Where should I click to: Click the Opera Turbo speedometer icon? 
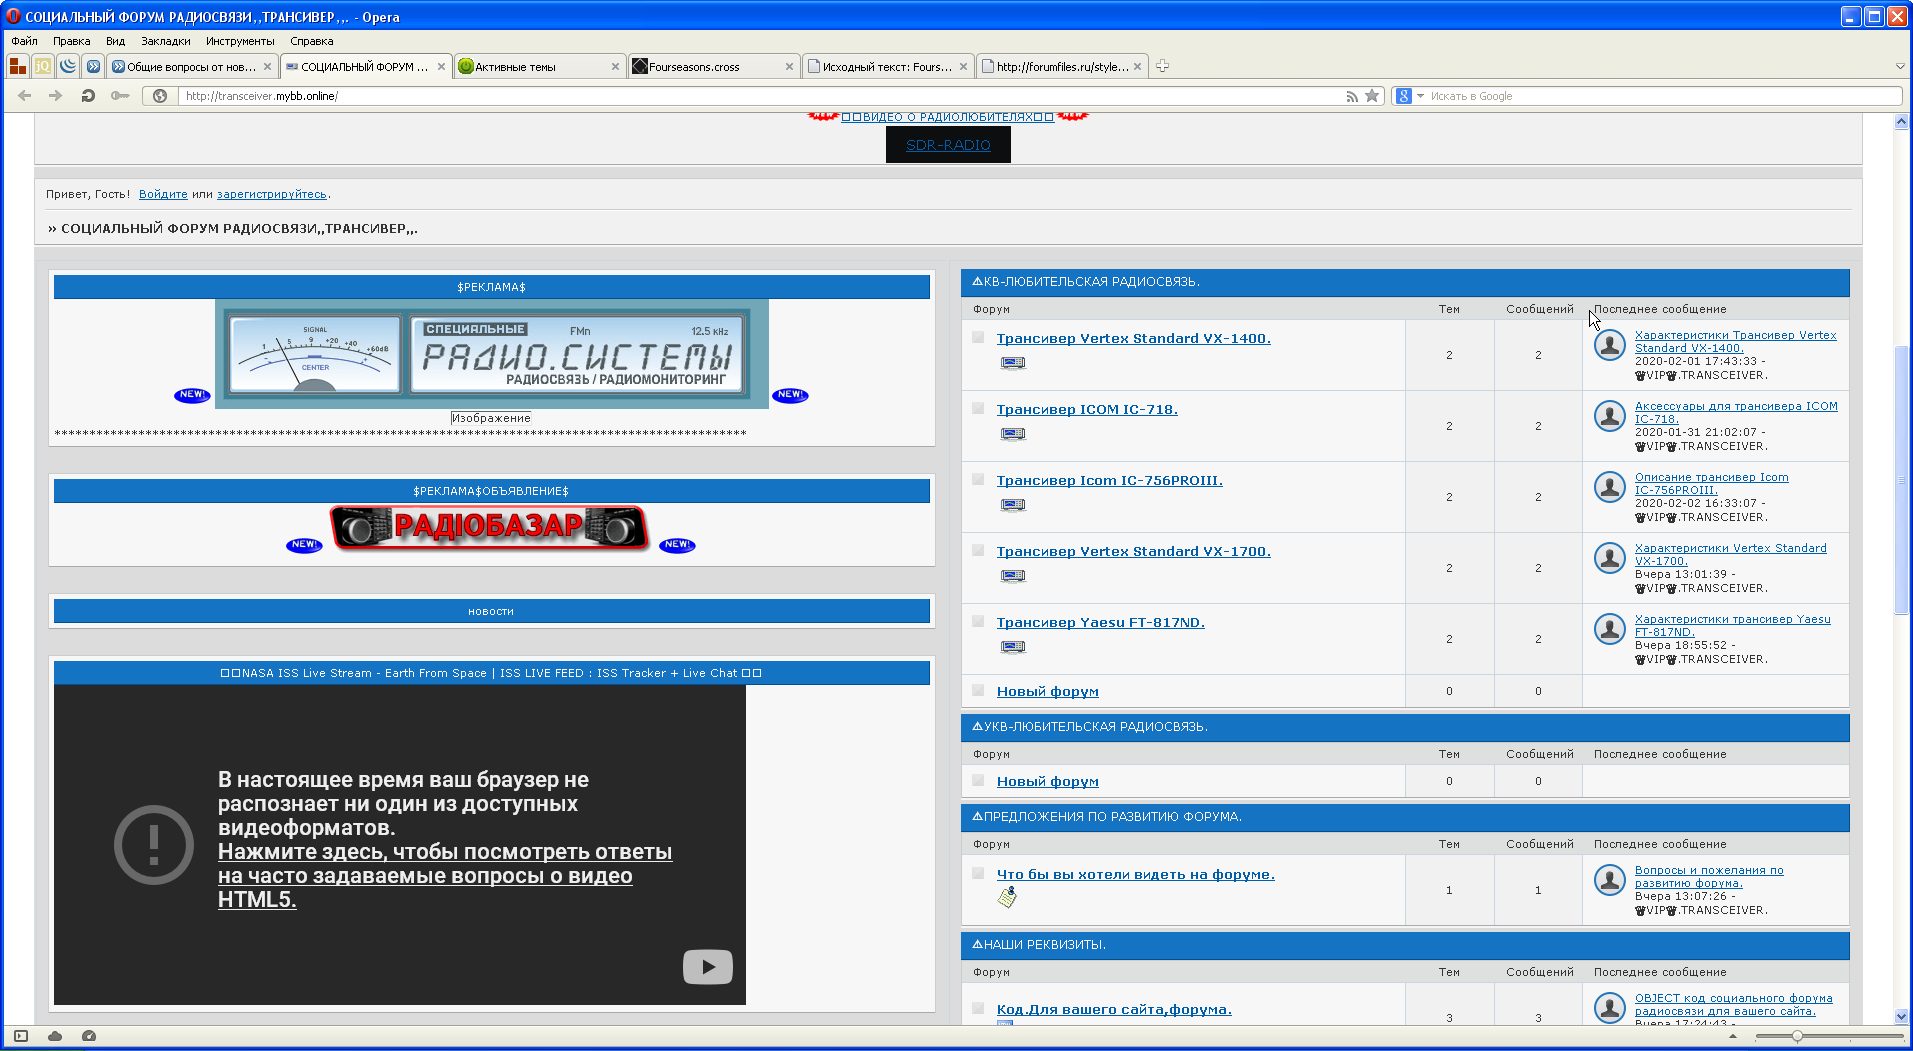pyautogui.click(x=89, y=1036)
